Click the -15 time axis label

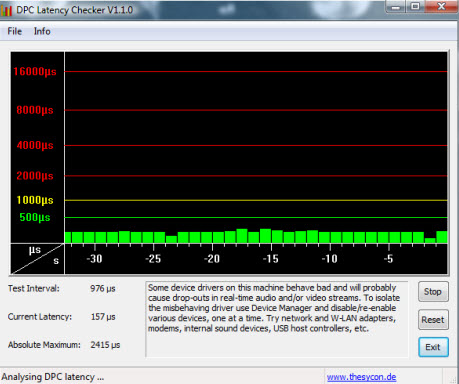click(271, 259)
